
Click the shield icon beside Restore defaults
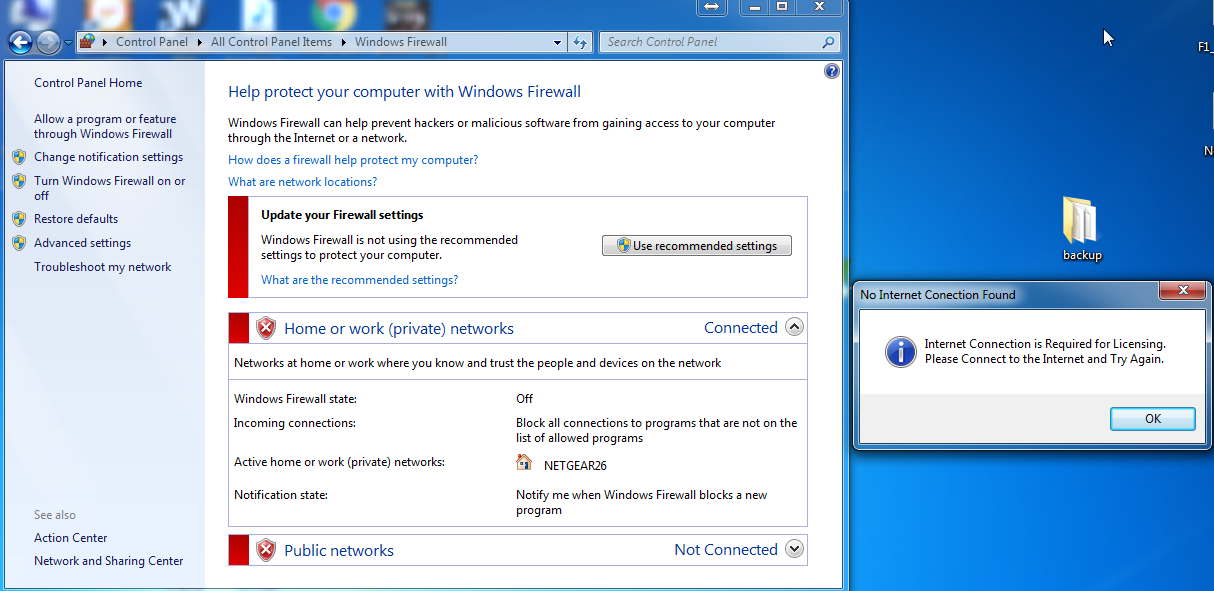tap(19, 219)
